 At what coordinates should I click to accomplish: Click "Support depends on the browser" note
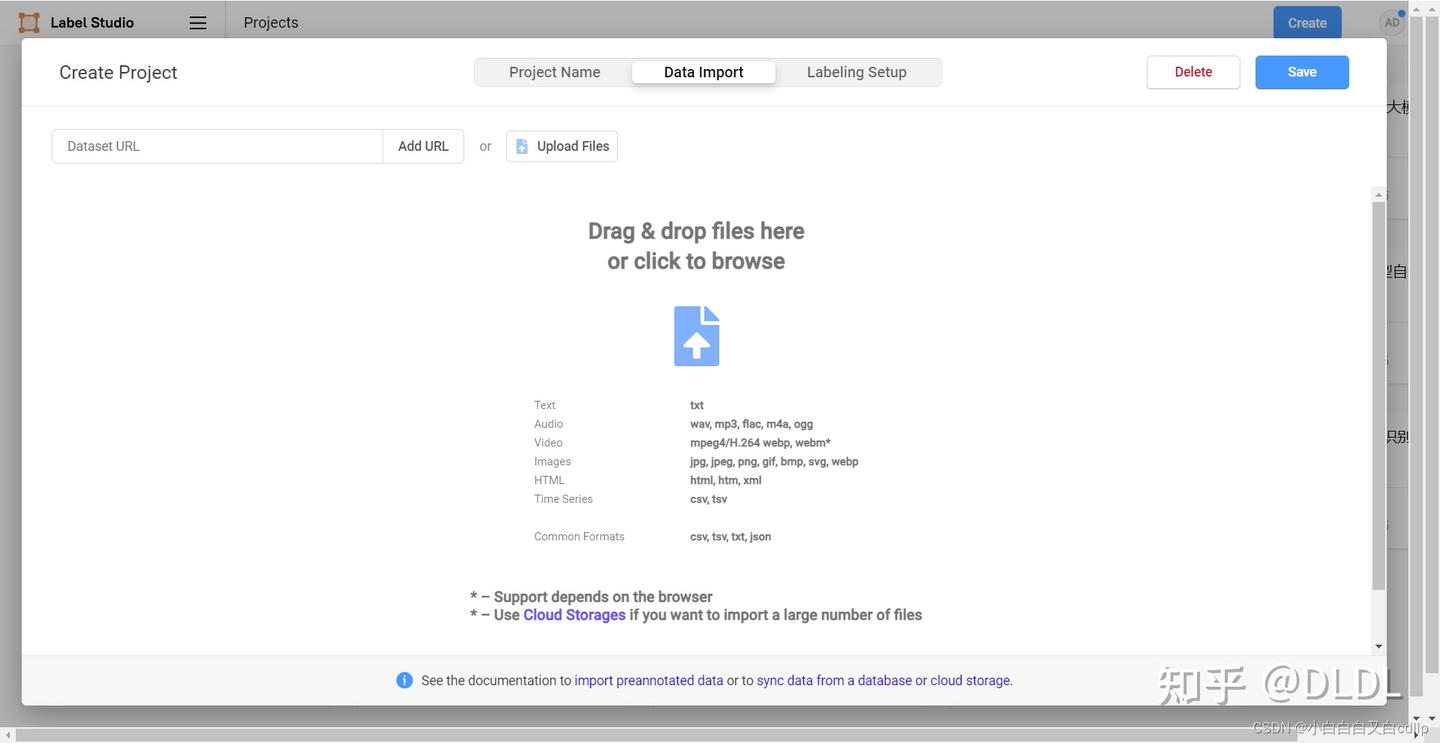[603, 597]
